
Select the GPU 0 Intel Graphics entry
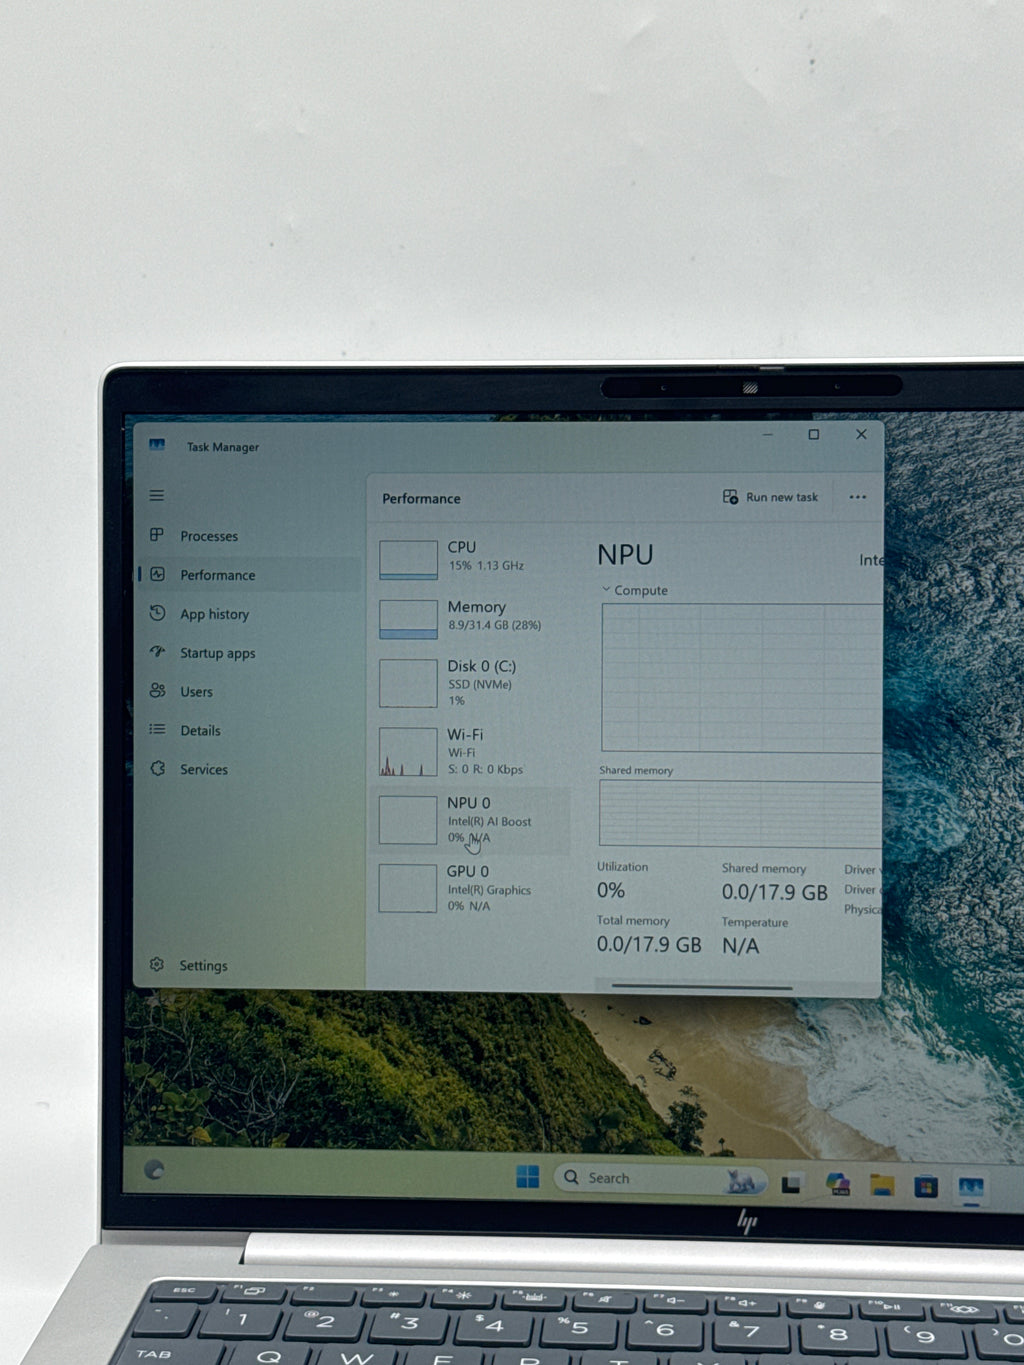coord(472,888)
